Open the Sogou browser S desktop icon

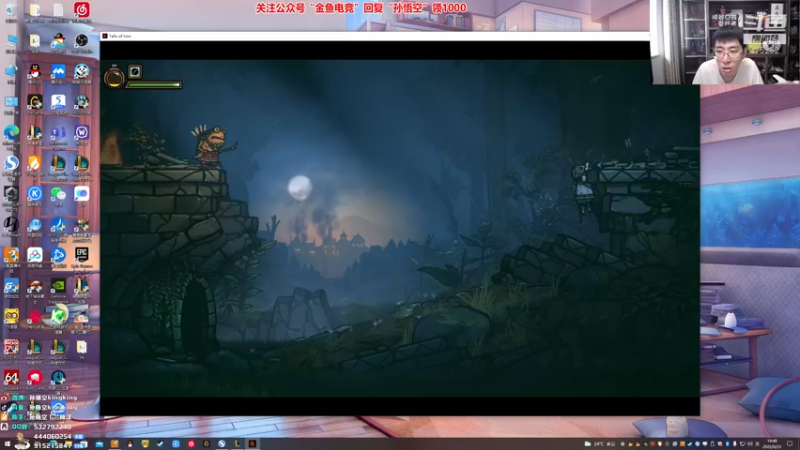click(x=11, y=163)
